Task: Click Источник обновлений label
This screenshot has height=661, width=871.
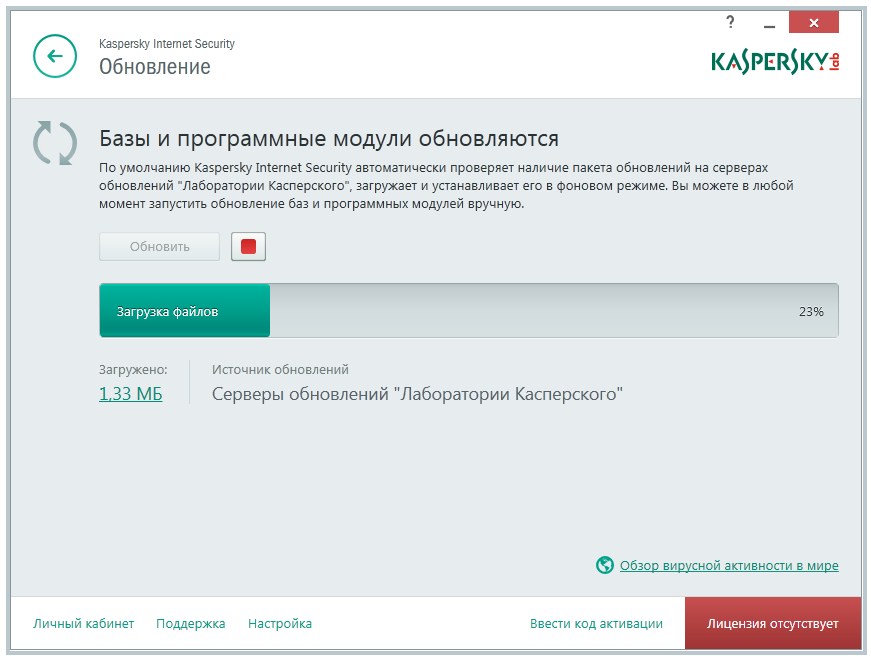Action: pos(281,369)
